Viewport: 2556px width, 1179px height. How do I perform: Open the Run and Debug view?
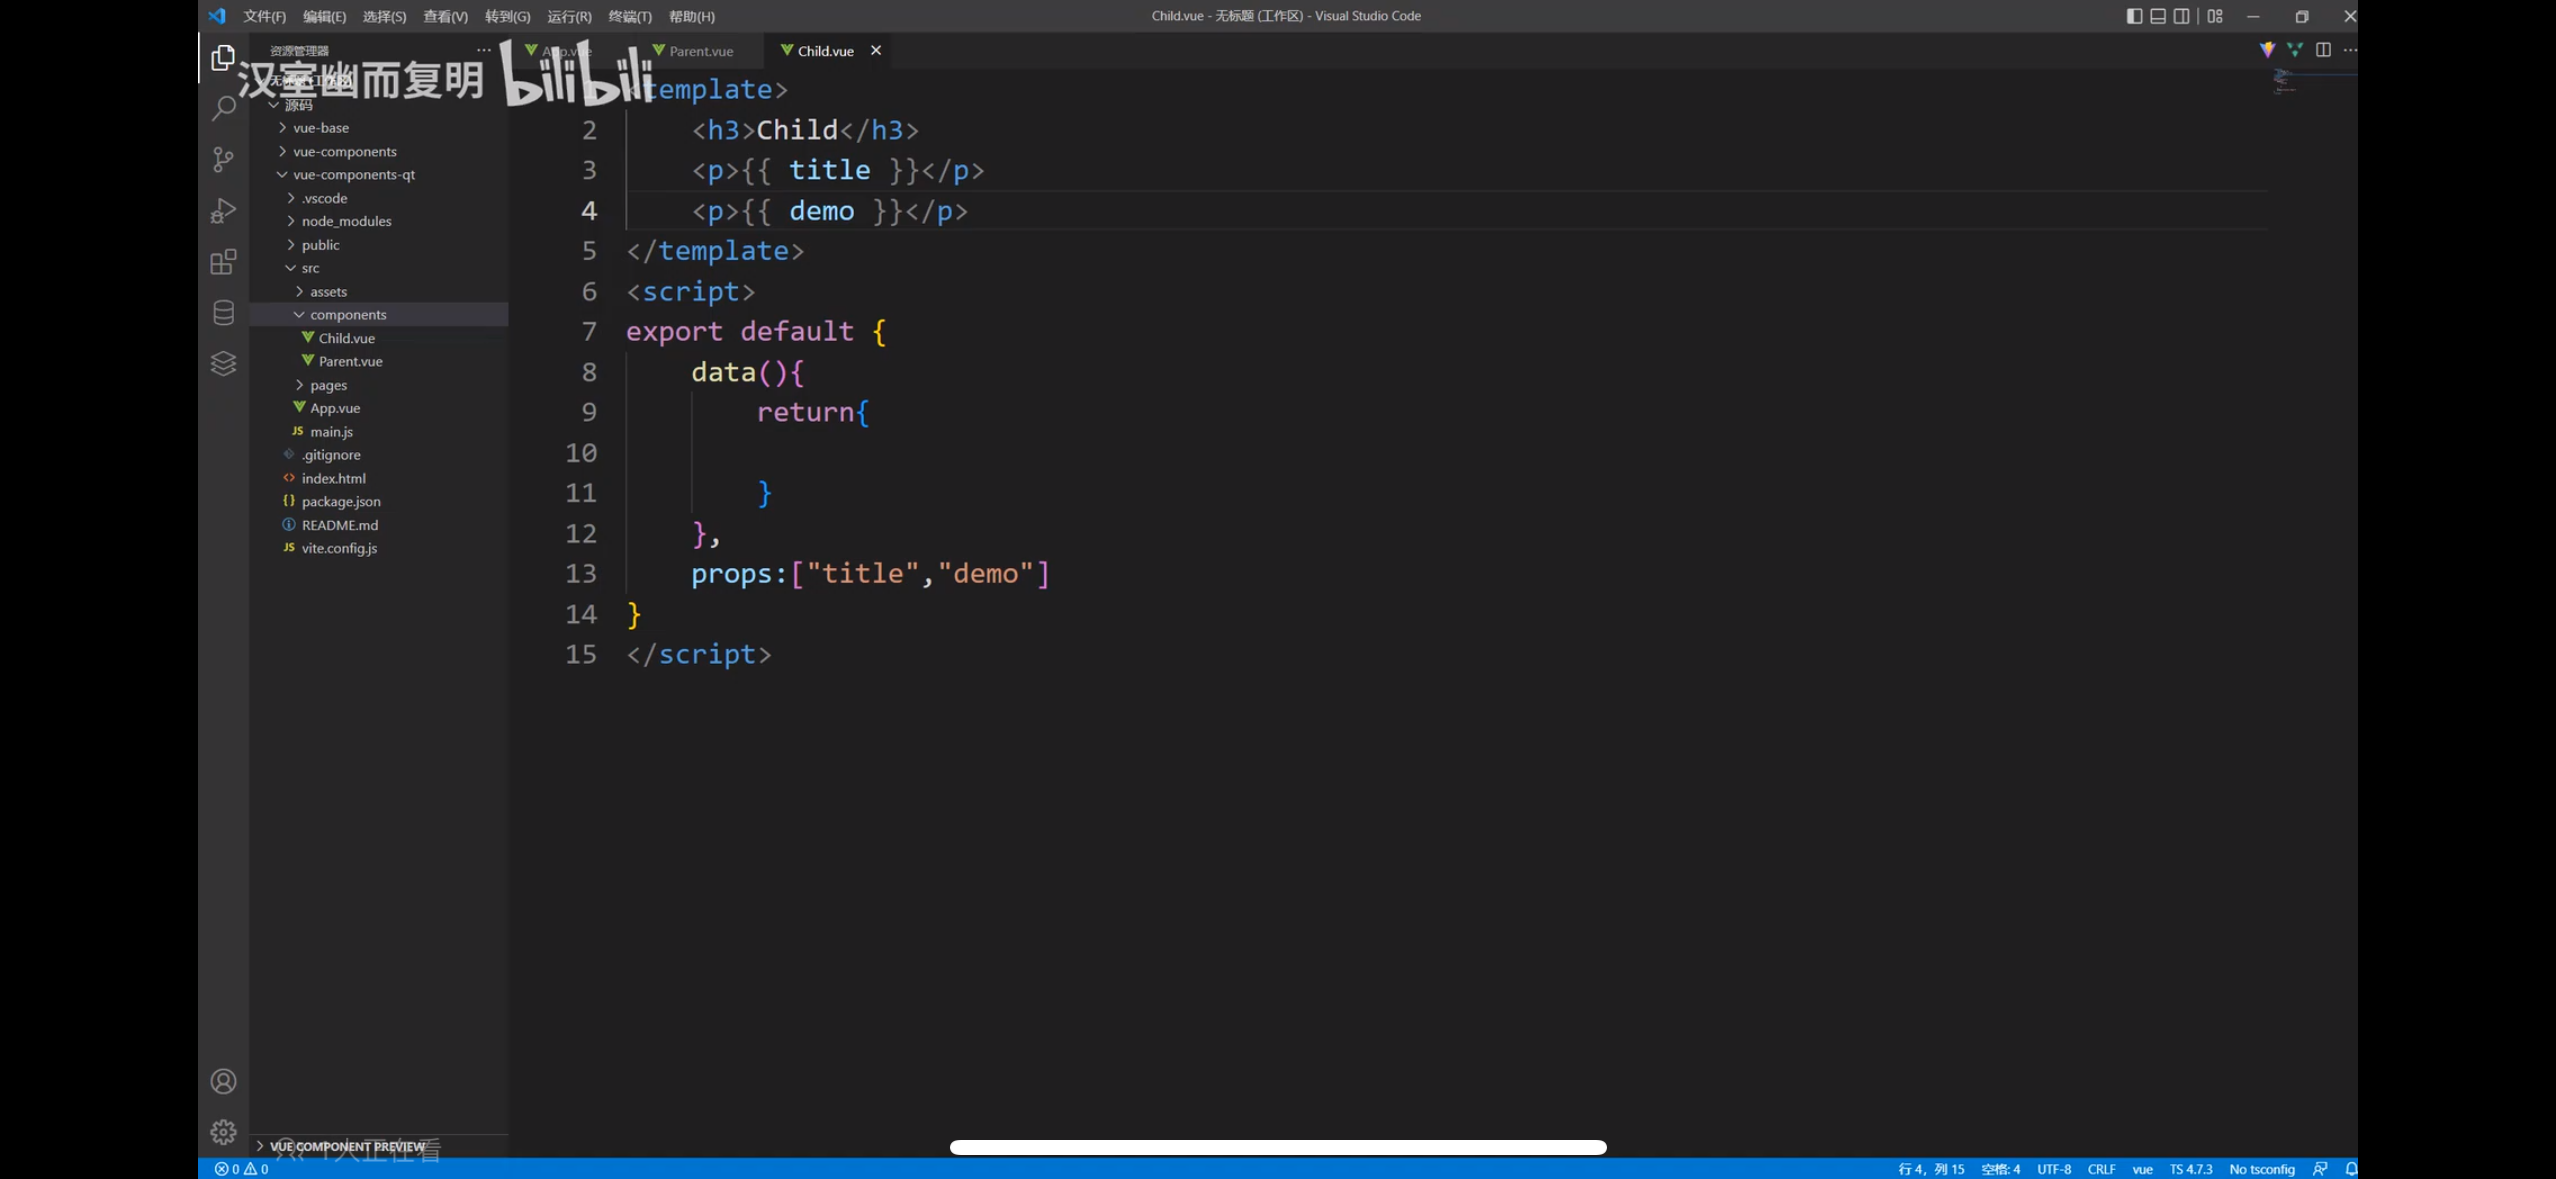pos(223,211)
